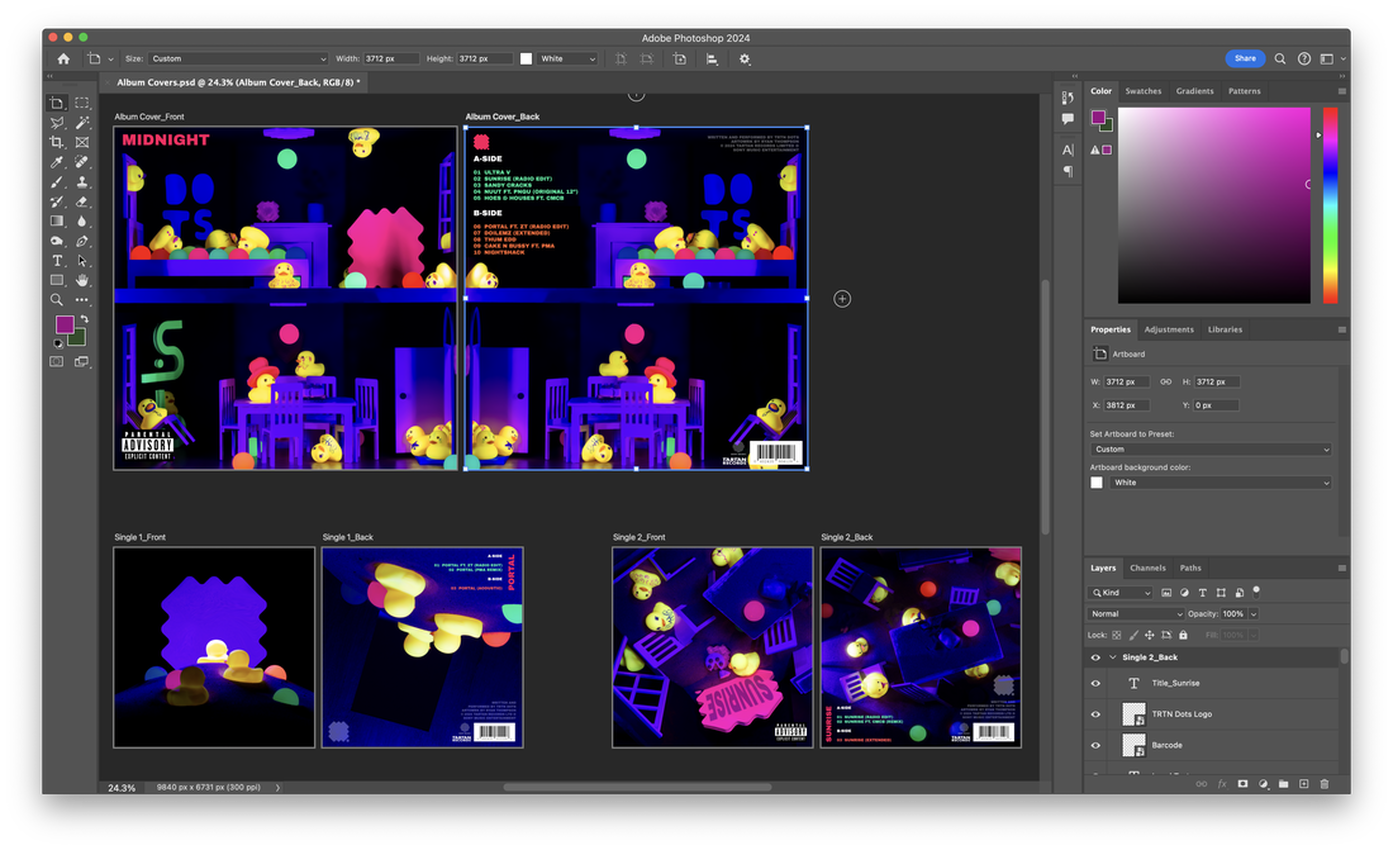Select the Pen tool
The height and width of the screenshot is (850, 1393).
click(x=82, y=241)
